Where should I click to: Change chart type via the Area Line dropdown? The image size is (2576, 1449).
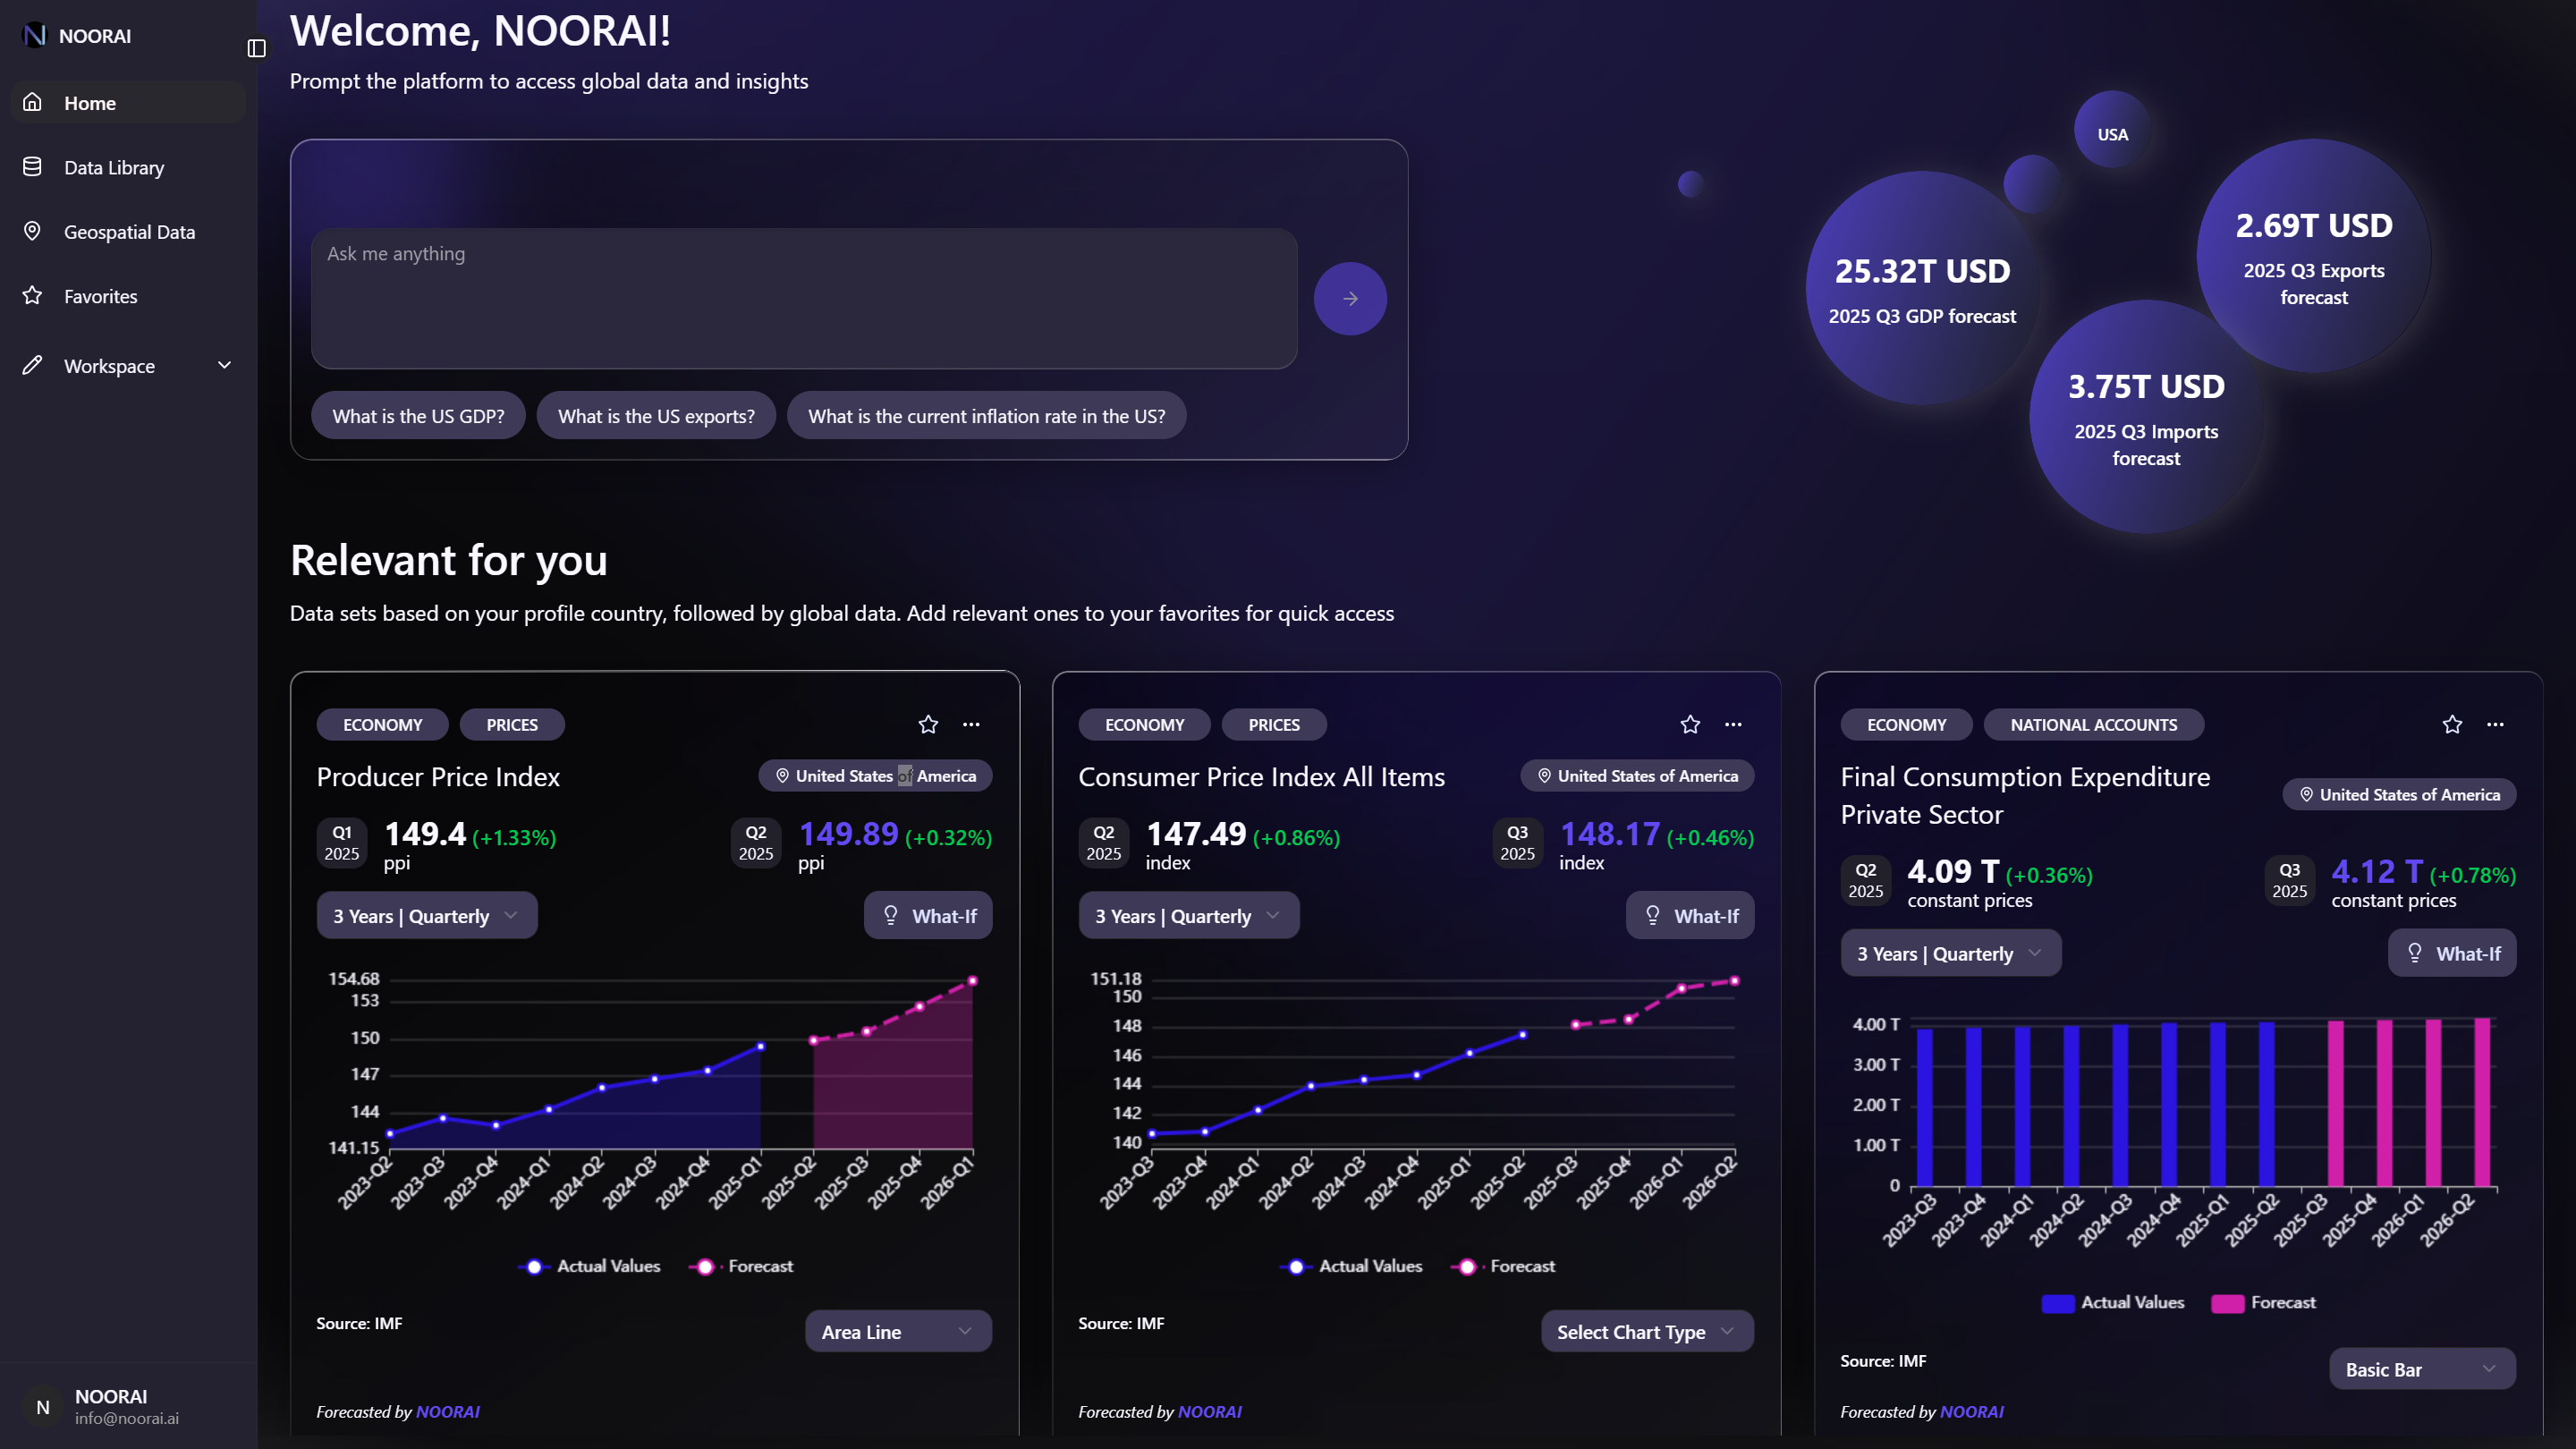pyautogui.click(x=897, y=1331)
